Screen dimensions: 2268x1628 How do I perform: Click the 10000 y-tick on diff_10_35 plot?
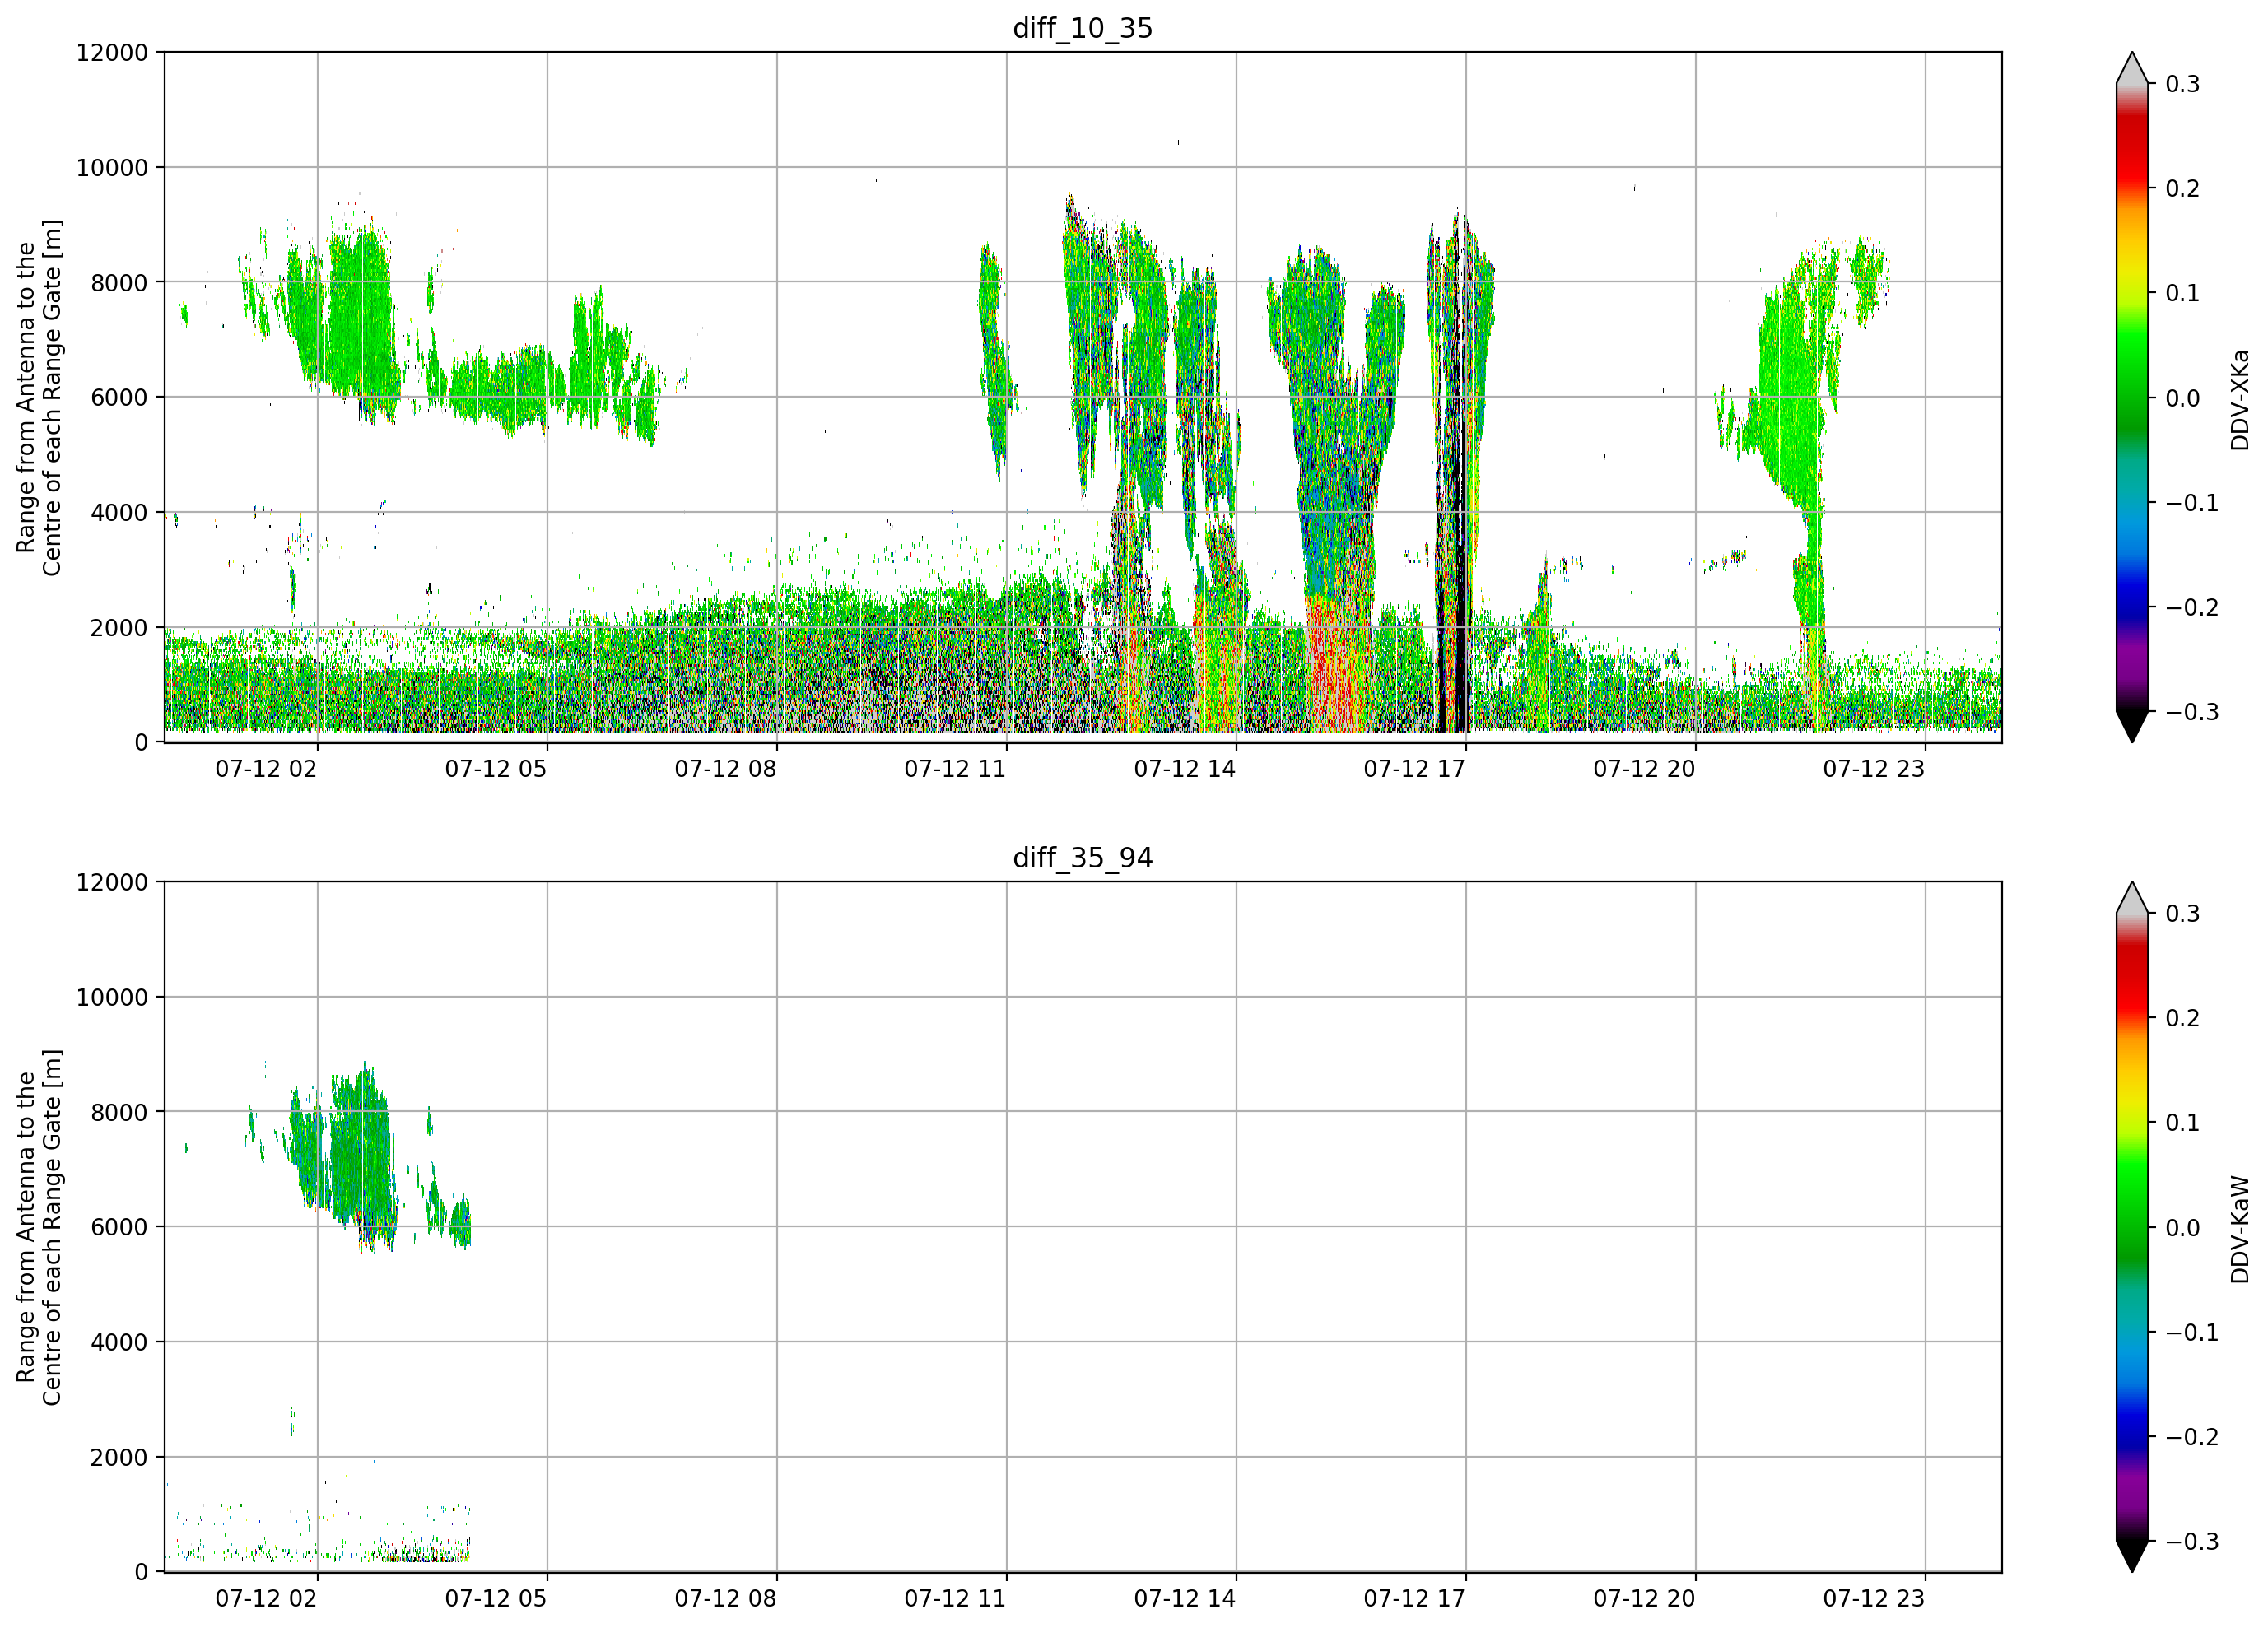pos(111,167)
